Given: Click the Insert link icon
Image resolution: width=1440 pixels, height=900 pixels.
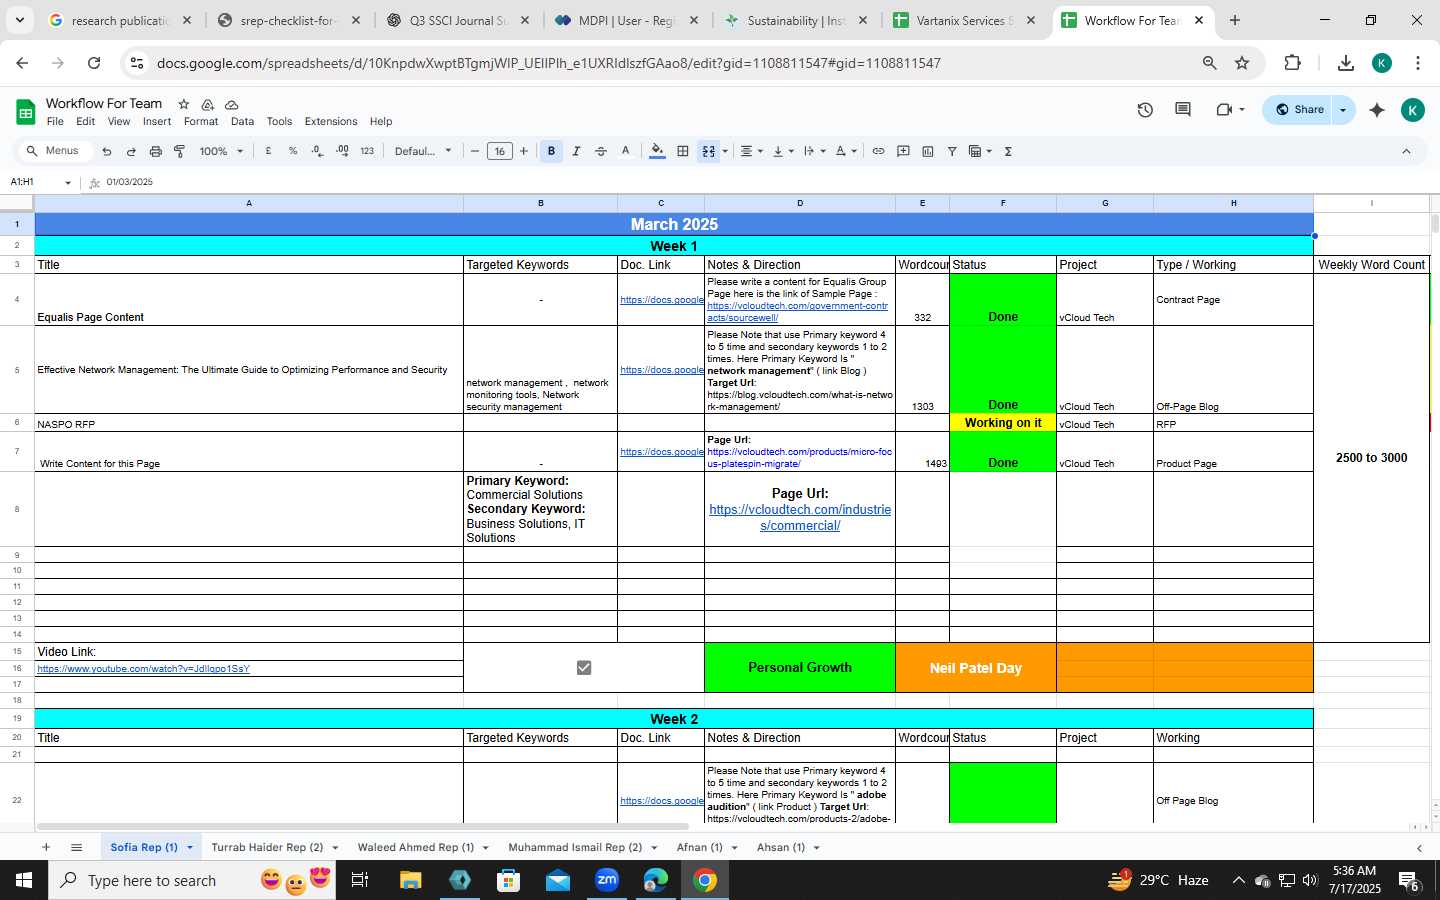Looking at the screenshot, I should pos(878,151).
